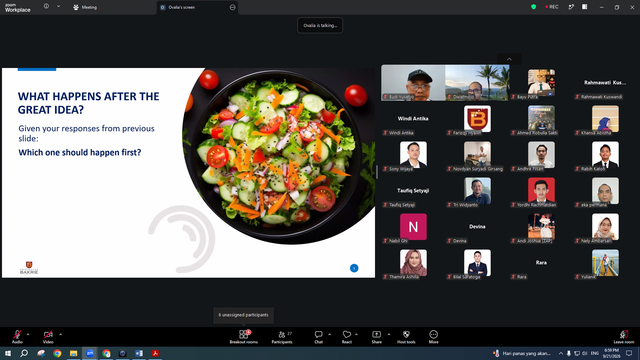The image size is (640, 360).
Task: Select Devina's name tile
Action: pyautogui.click(x=477, y=227)
